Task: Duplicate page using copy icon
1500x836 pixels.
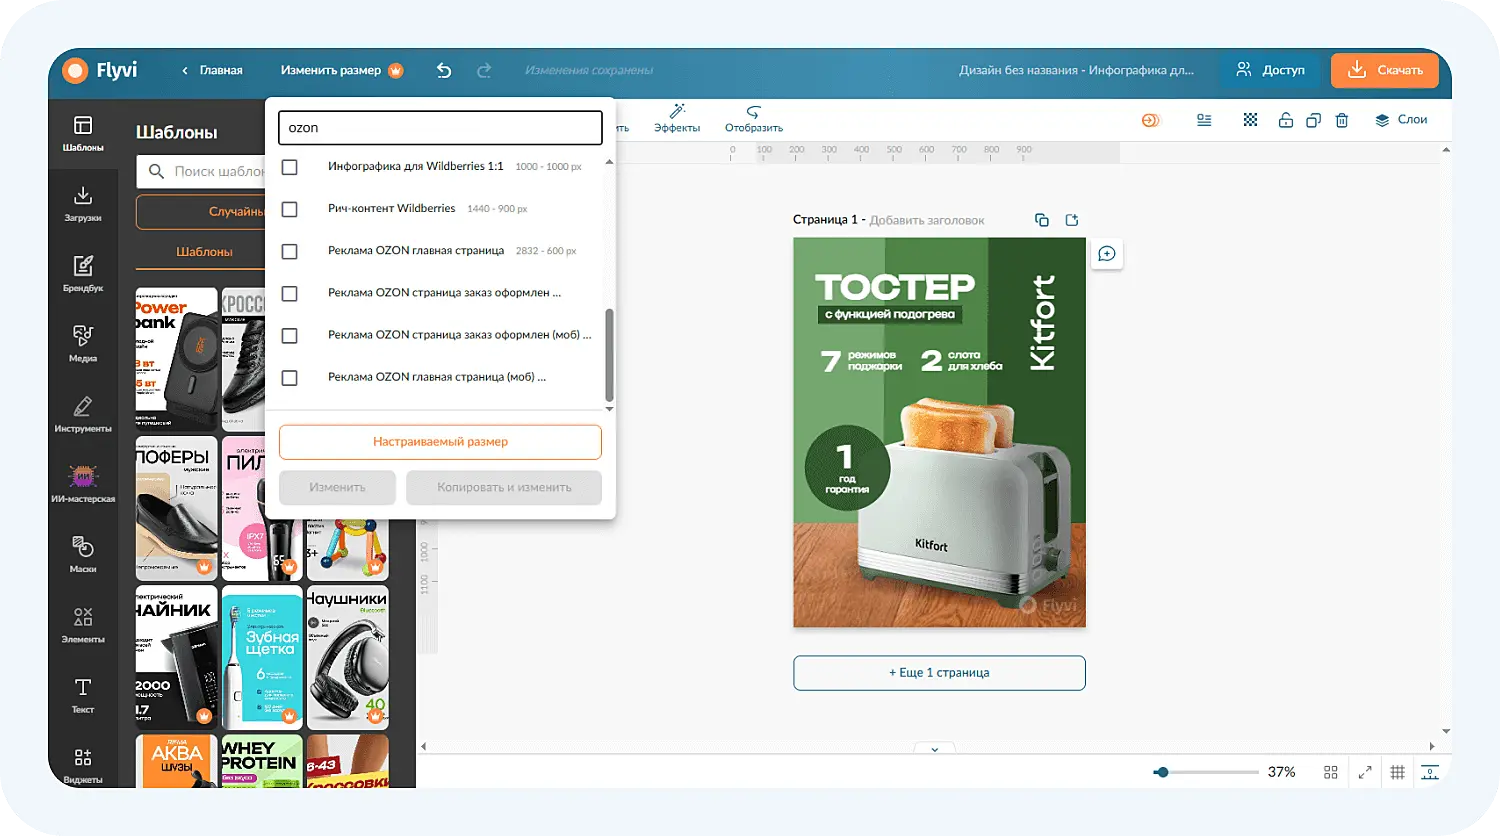Action: tap(1041, 220)
